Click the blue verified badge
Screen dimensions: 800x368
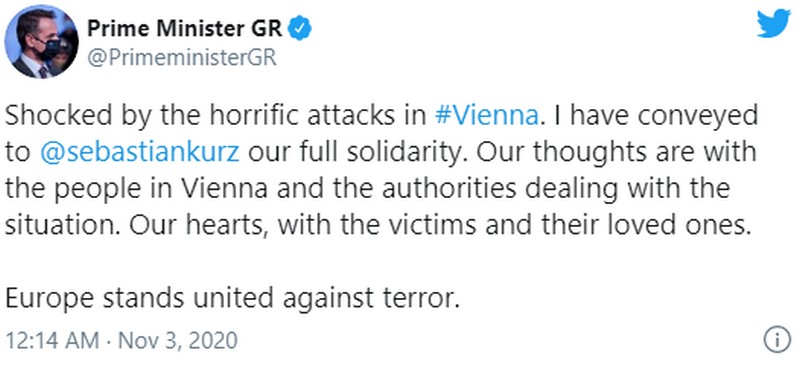(x=300, y=30)
